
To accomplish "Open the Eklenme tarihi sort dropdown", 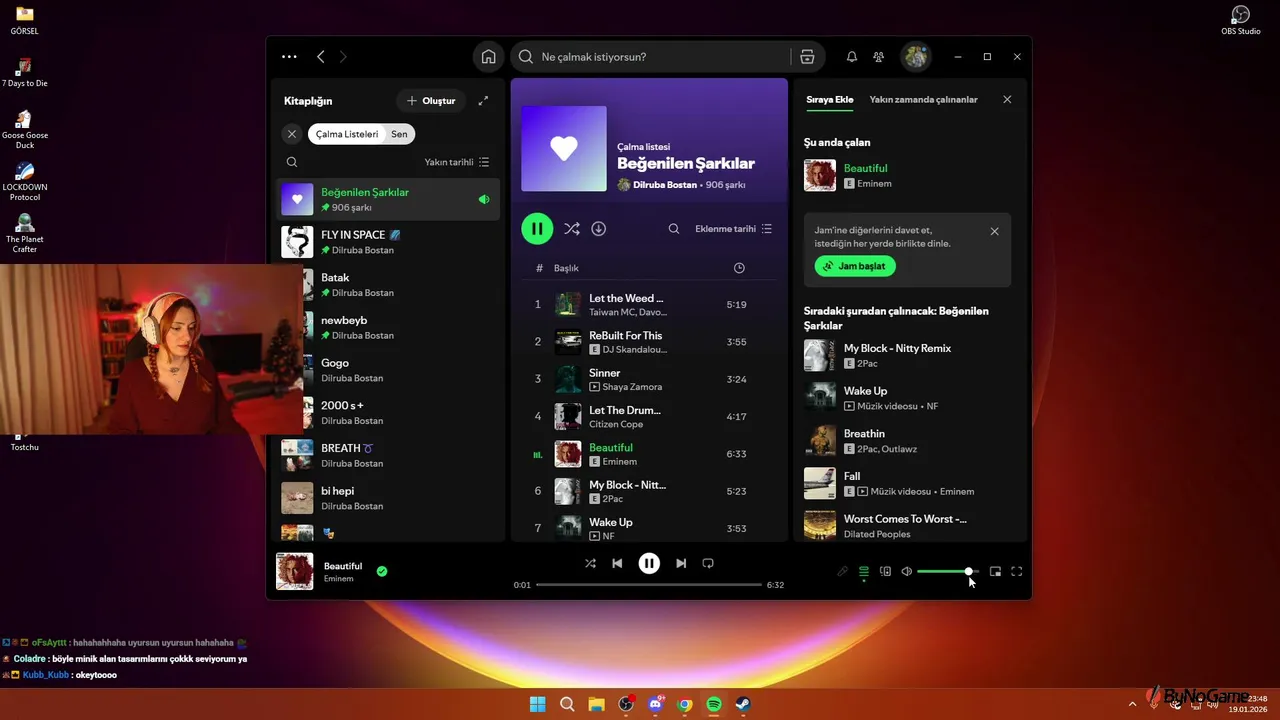I will coord(733,229).
